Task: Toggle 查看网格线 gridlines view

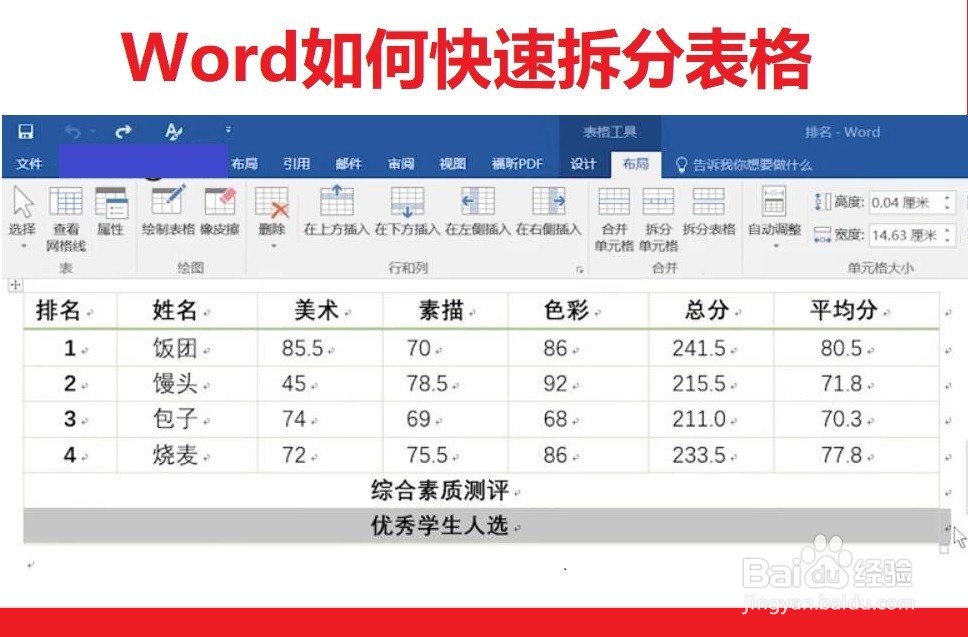Action: tap(66, 219)
